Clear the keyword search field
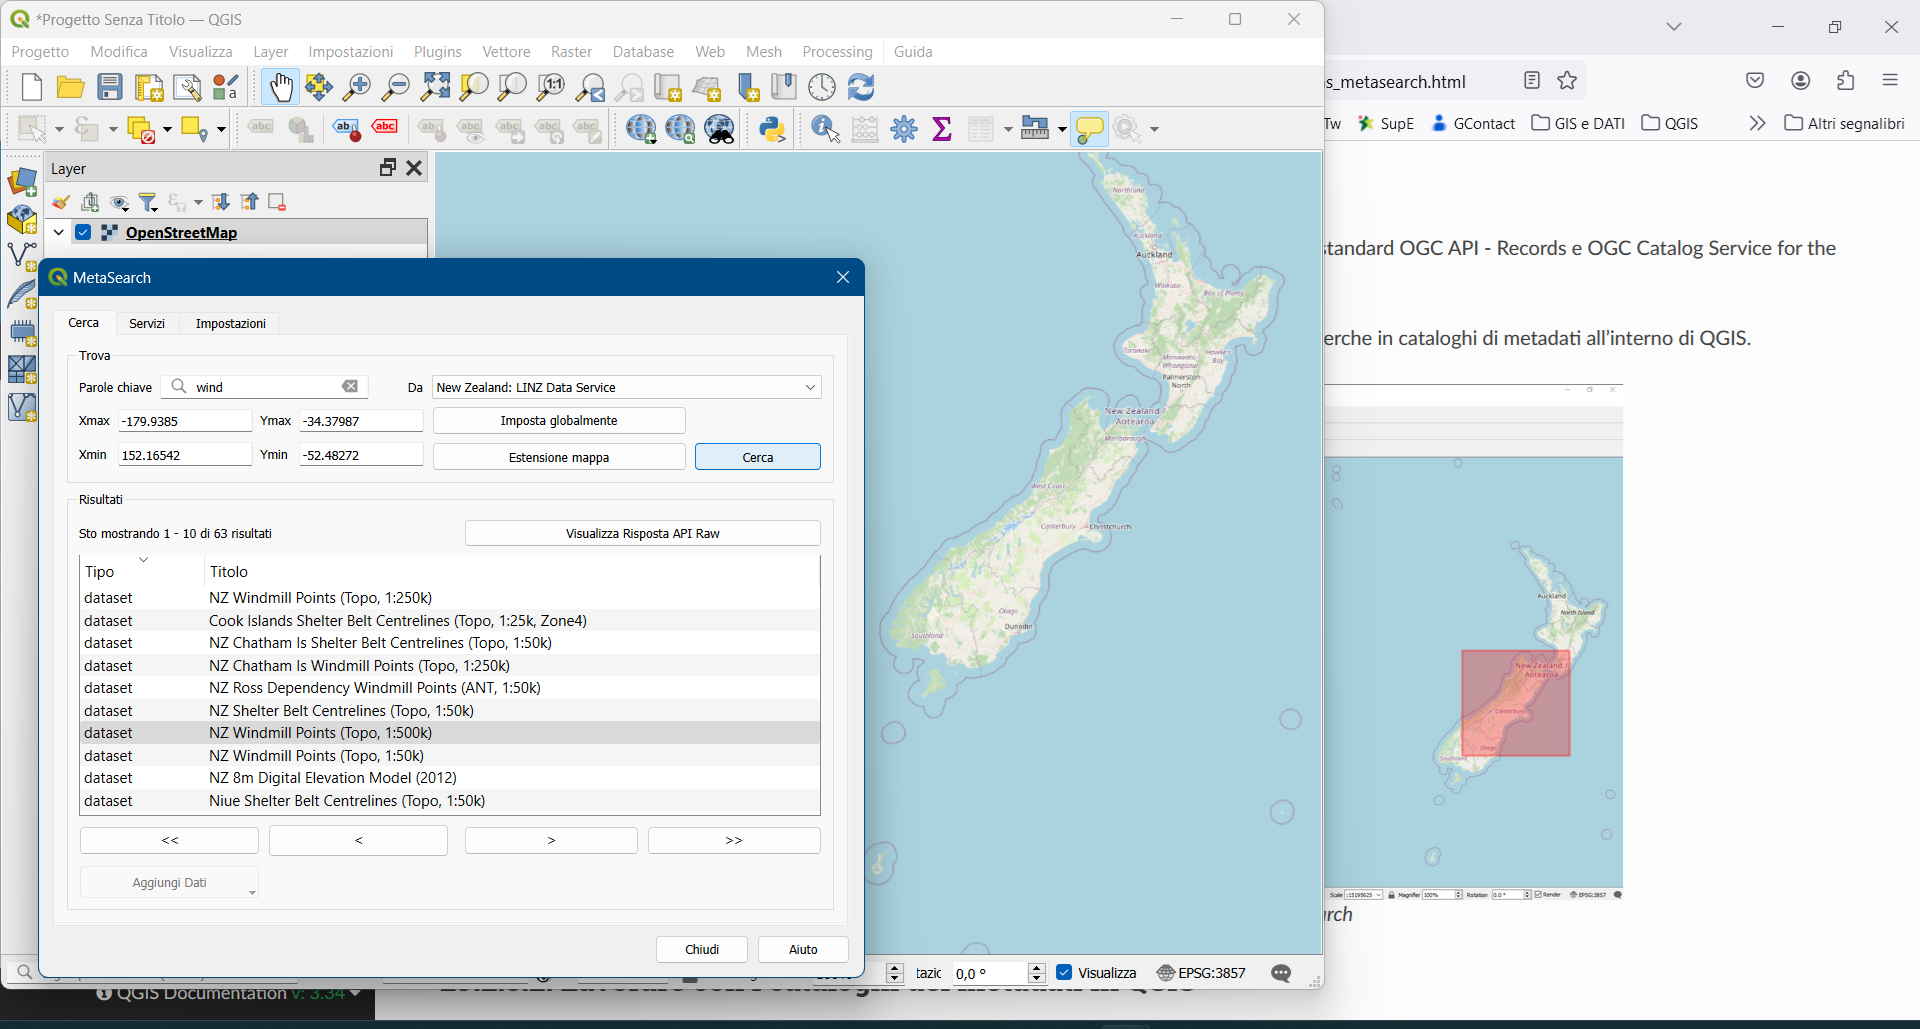This screenshot has width=1920, height=1029. coord(350,387)
